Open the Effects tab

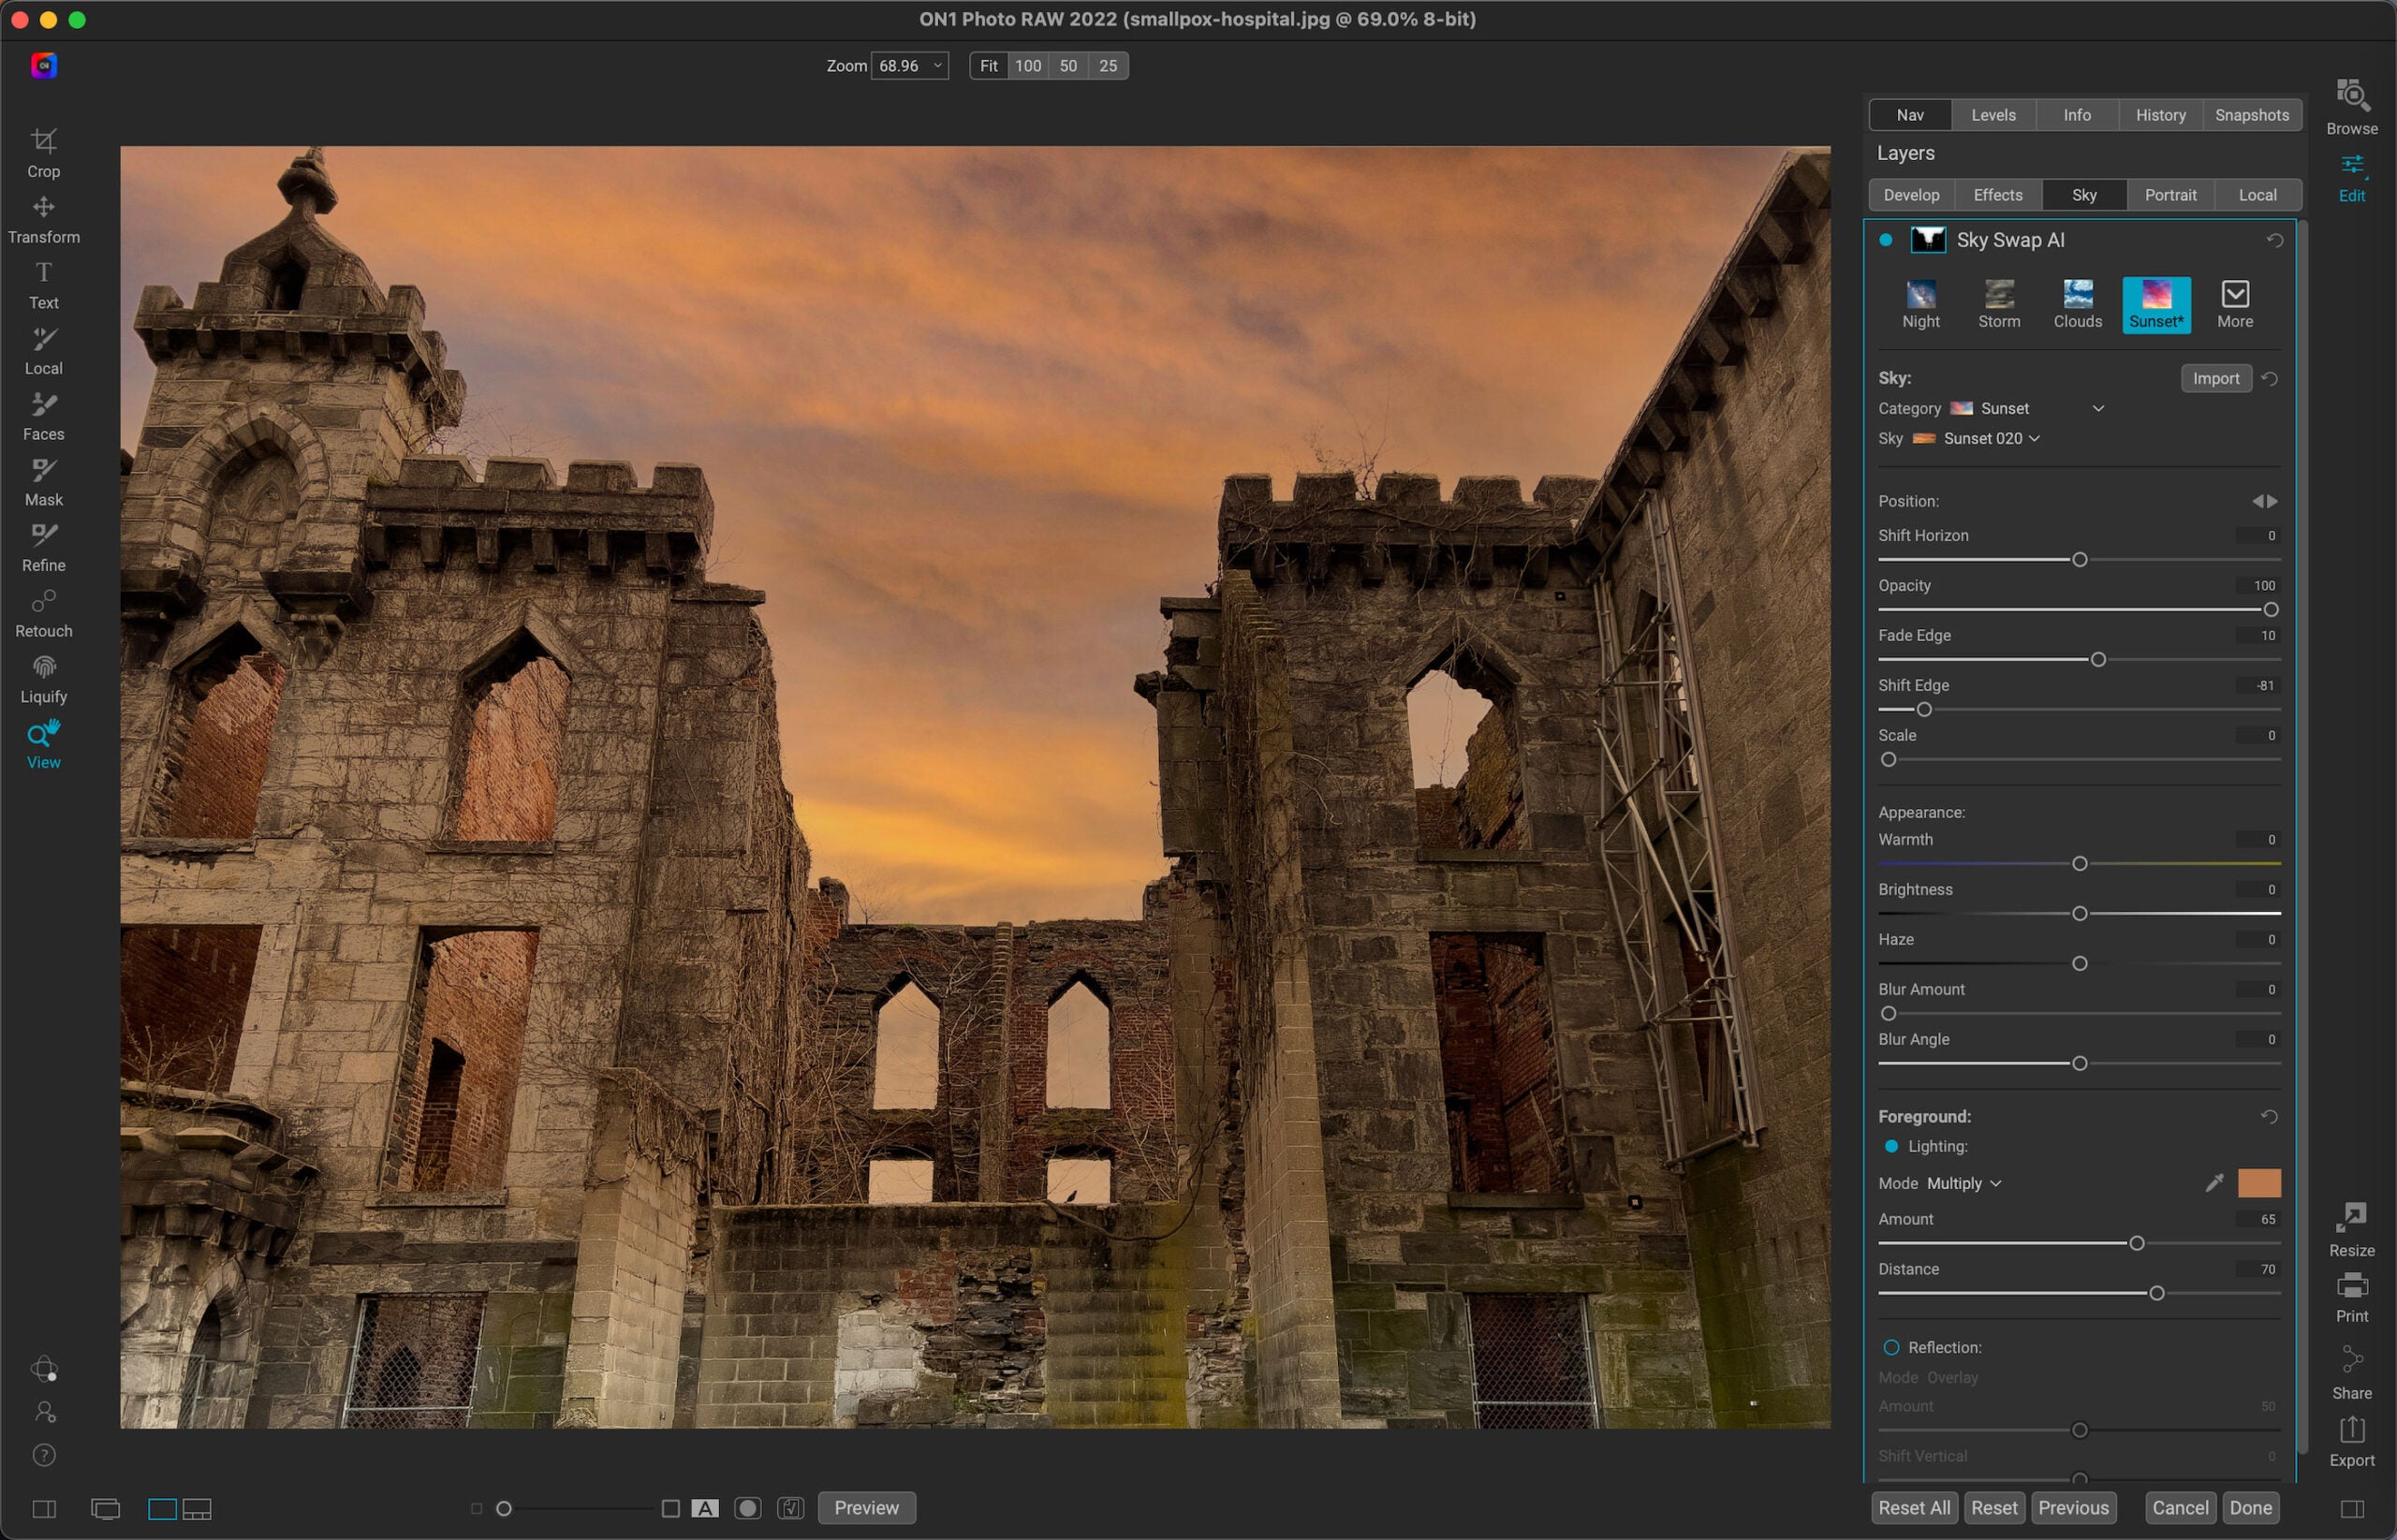[1997, 195]
